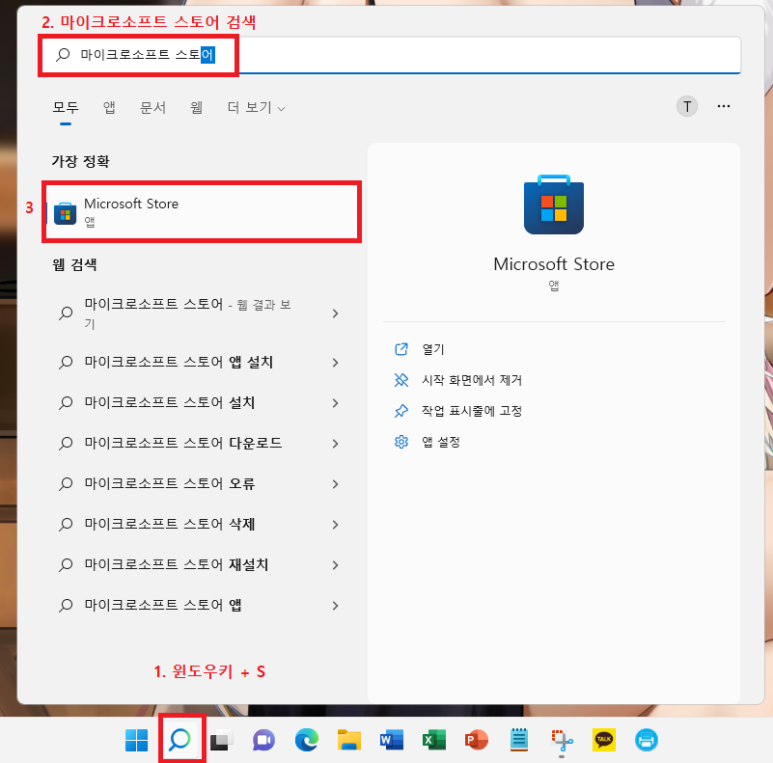The image size is (773, 763).
Task: Choose 시작 화면에서 제거
Action: (472, 380)
